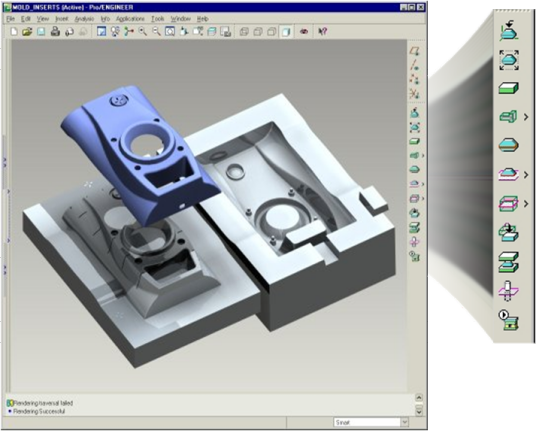Switch display to wireframe mode
Screen dimensions: 536x431
(x=244, y=32)
